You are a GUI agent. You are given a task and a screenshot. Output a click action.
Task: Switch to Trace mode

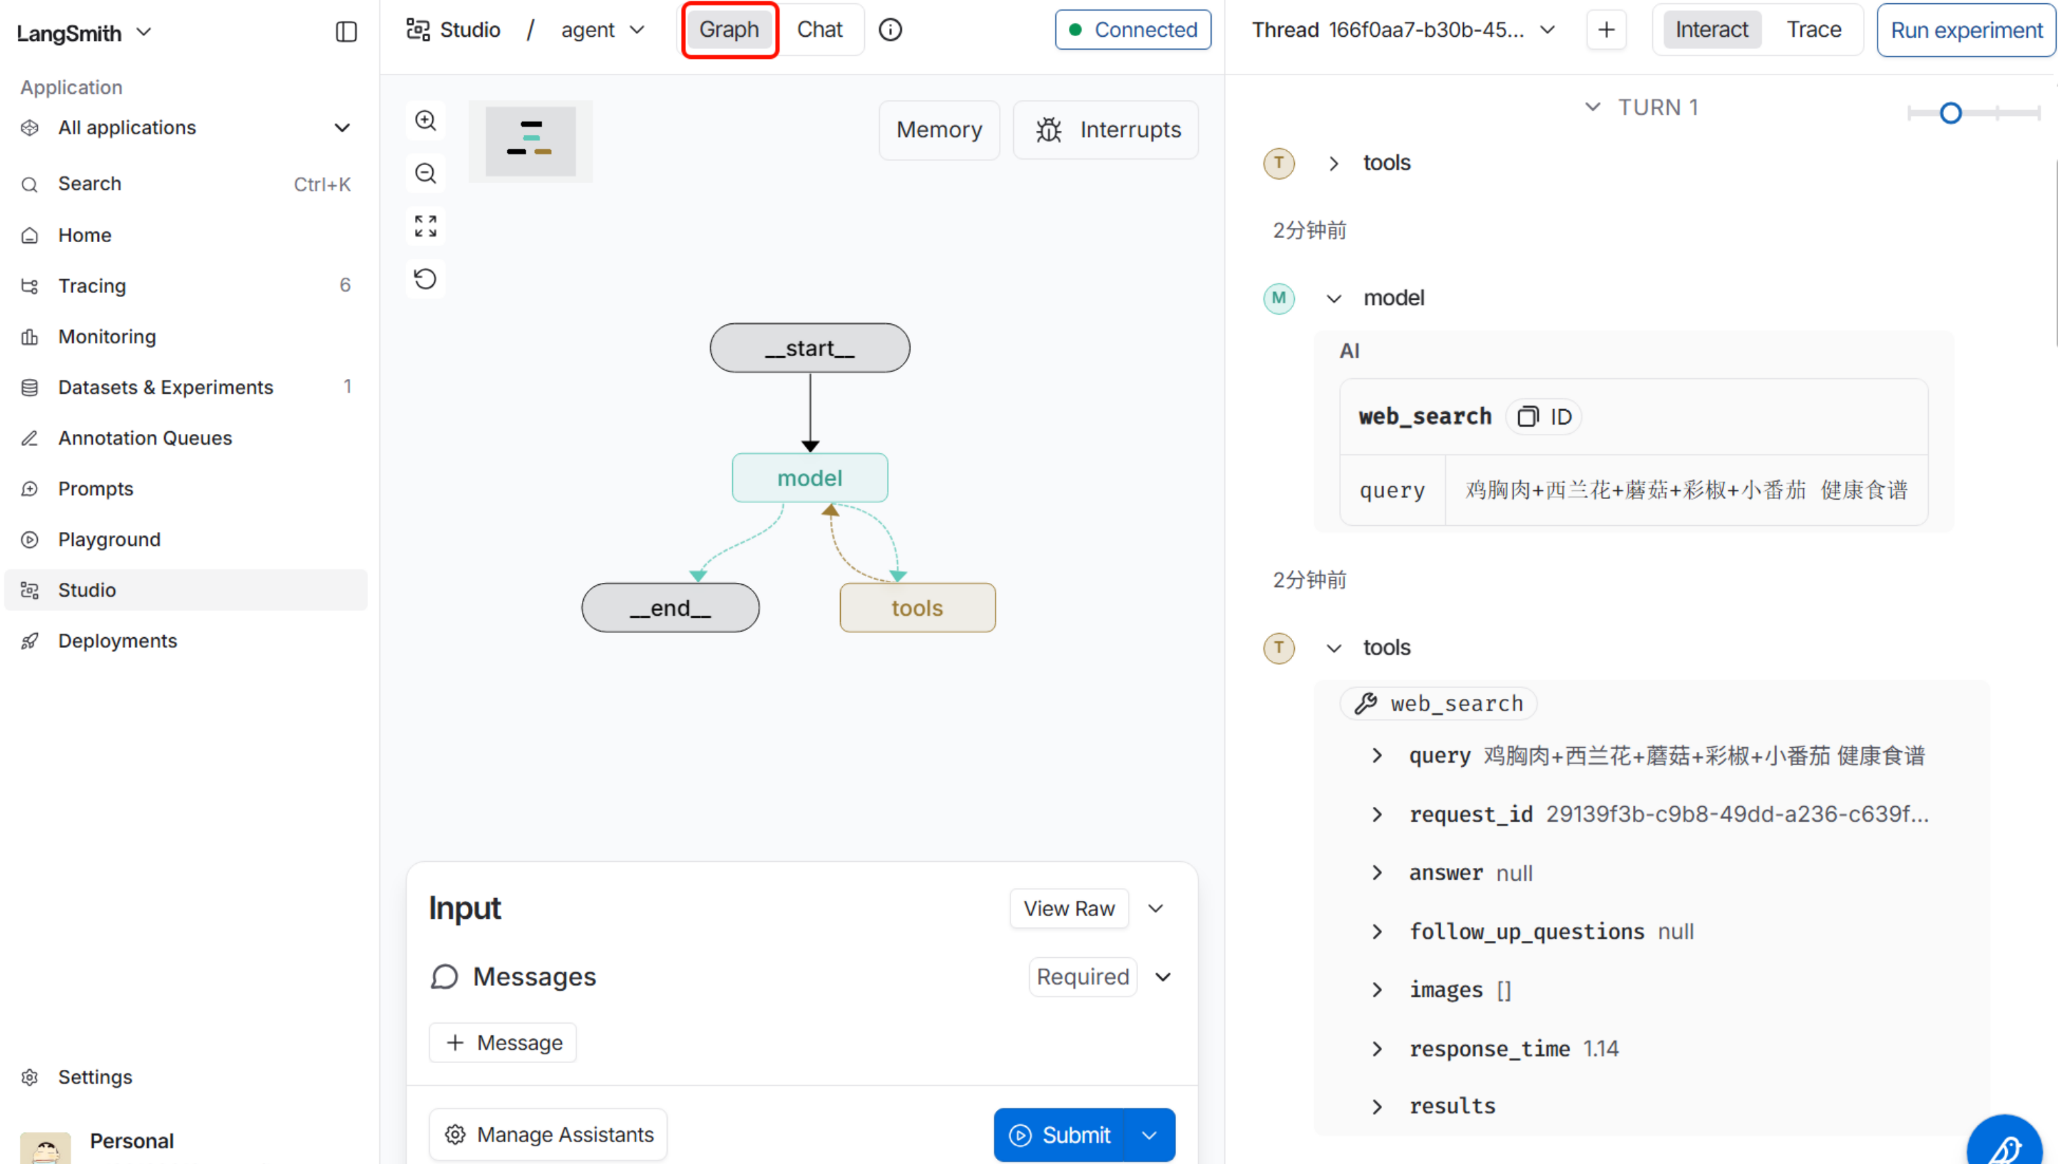tap(1813, 30)
